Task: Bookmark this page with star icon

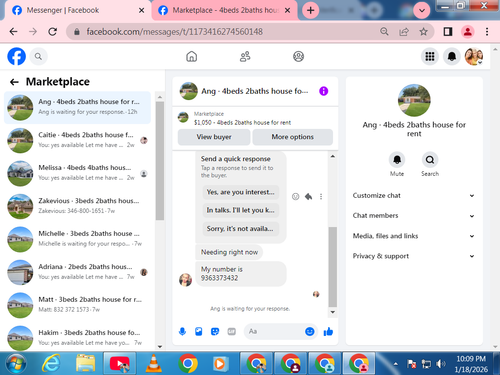Action: [x=423, y=32]
